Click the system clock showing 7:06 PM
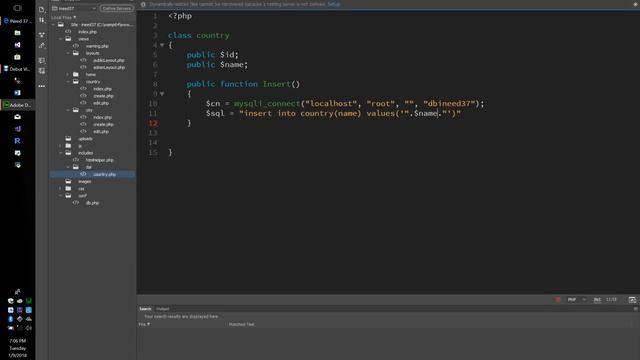This screenshot has height=360, width=640. (18, 341)
